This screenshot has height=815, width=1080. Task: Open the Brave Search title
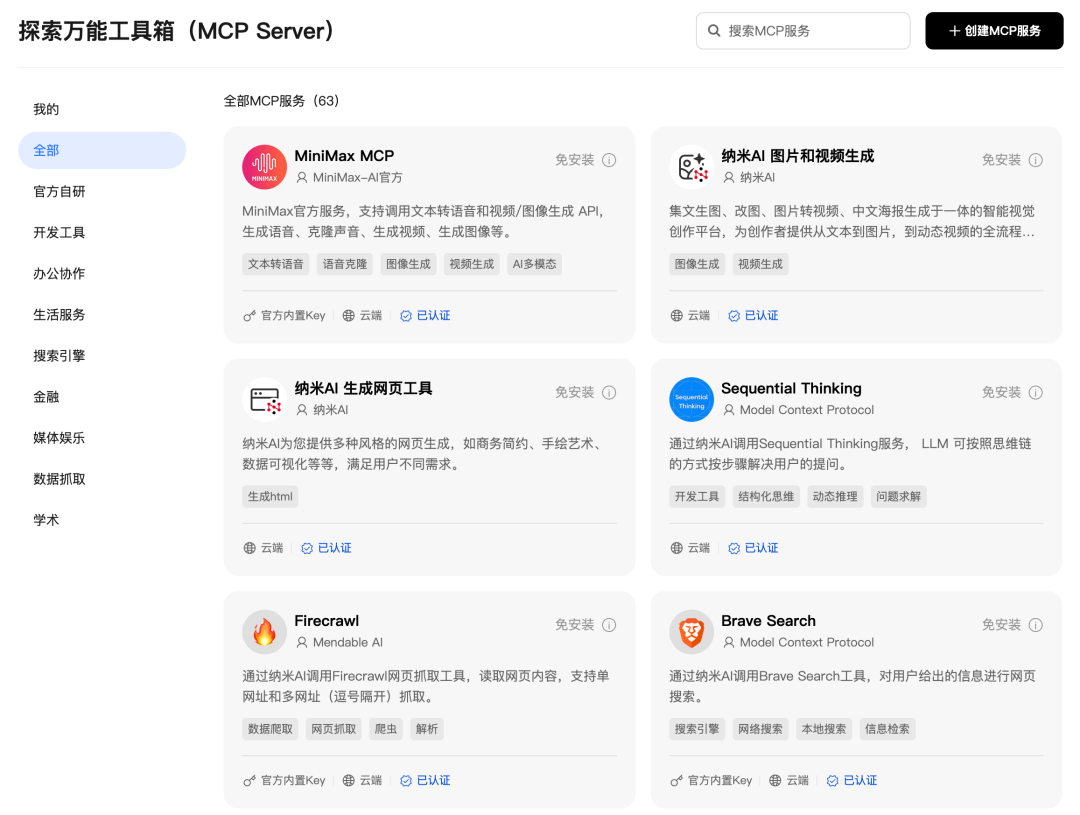[769, 621]
